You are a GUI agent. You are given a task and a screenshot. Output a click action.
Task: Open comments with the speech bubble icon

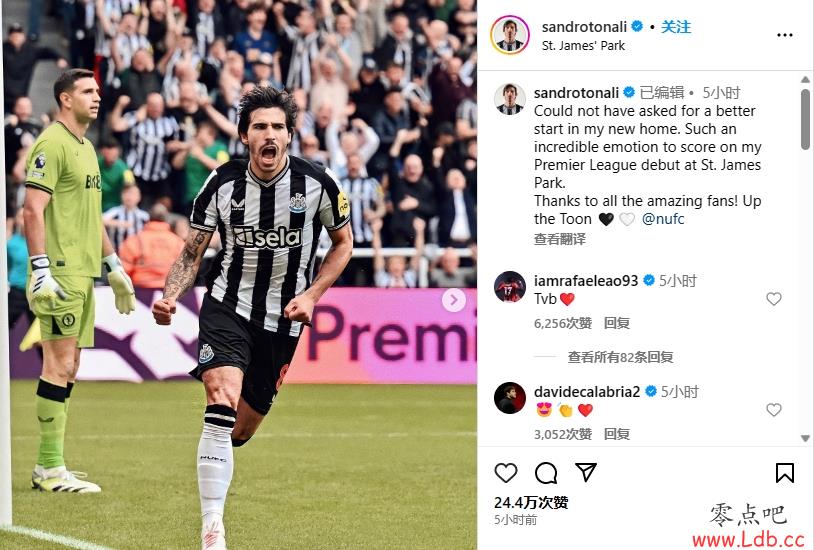546,473
